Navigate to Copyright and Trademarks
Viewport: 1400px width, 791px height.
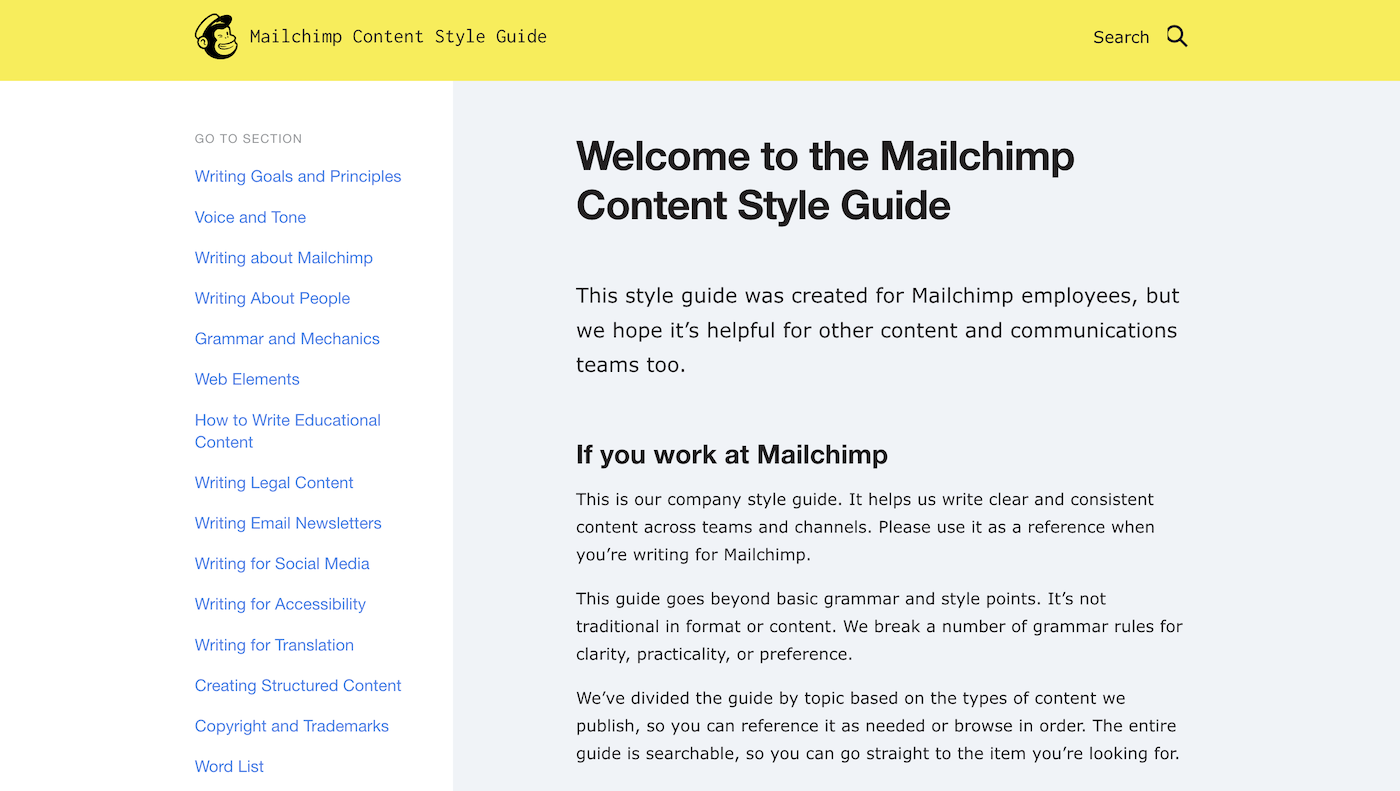tap(292, 726)
